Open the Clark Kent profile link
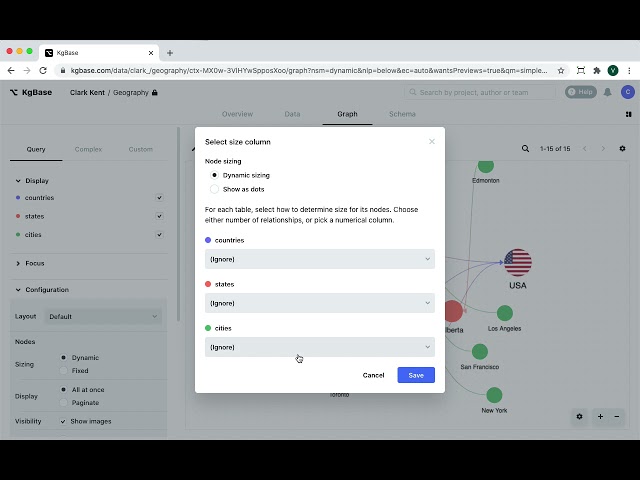The image size is (640, 480). [87, 93]
